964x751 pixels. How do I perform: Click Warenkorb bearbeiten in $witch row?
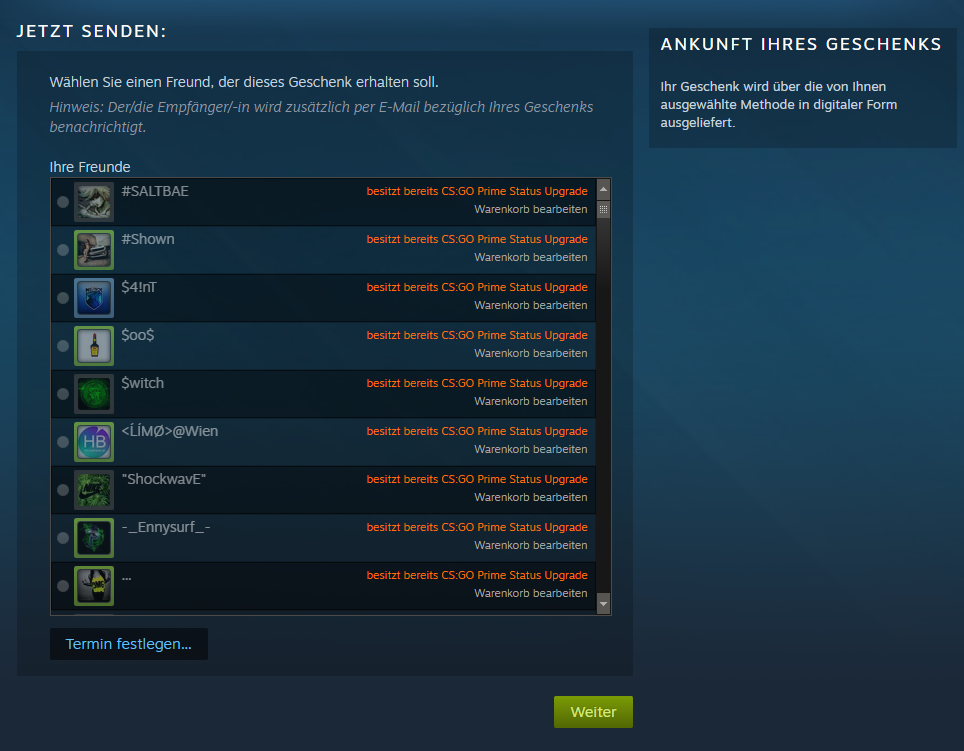(x=531, y=401)
